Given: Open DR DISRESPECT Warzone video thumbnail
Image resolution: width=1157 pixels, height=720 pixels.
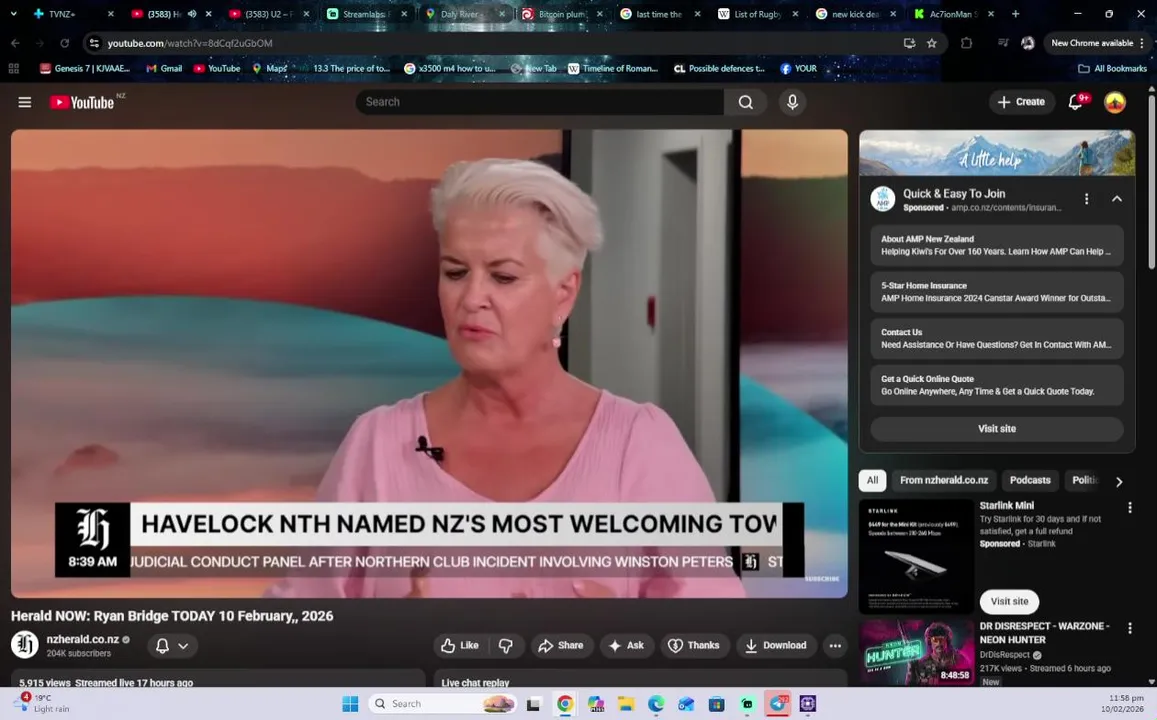Looking at the screenshot, I should pyautogui.click(x=917, y=652).
